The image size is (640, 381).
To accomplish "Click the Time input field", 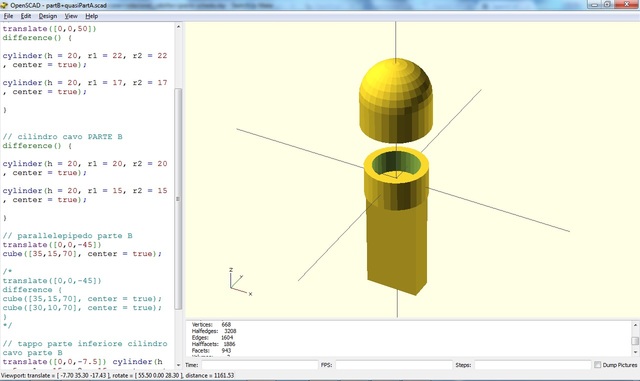I will tap(260, 365).
